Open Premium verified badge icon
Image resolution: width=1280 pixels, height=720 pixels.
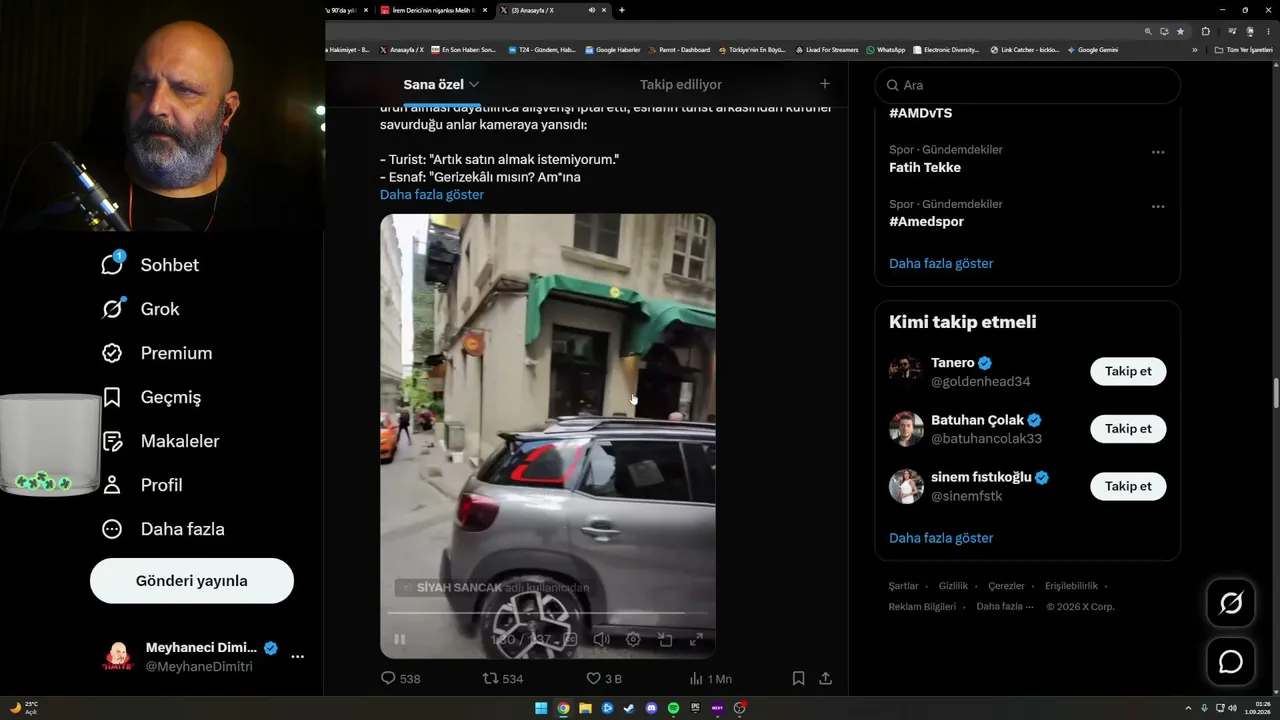[112, 353]
